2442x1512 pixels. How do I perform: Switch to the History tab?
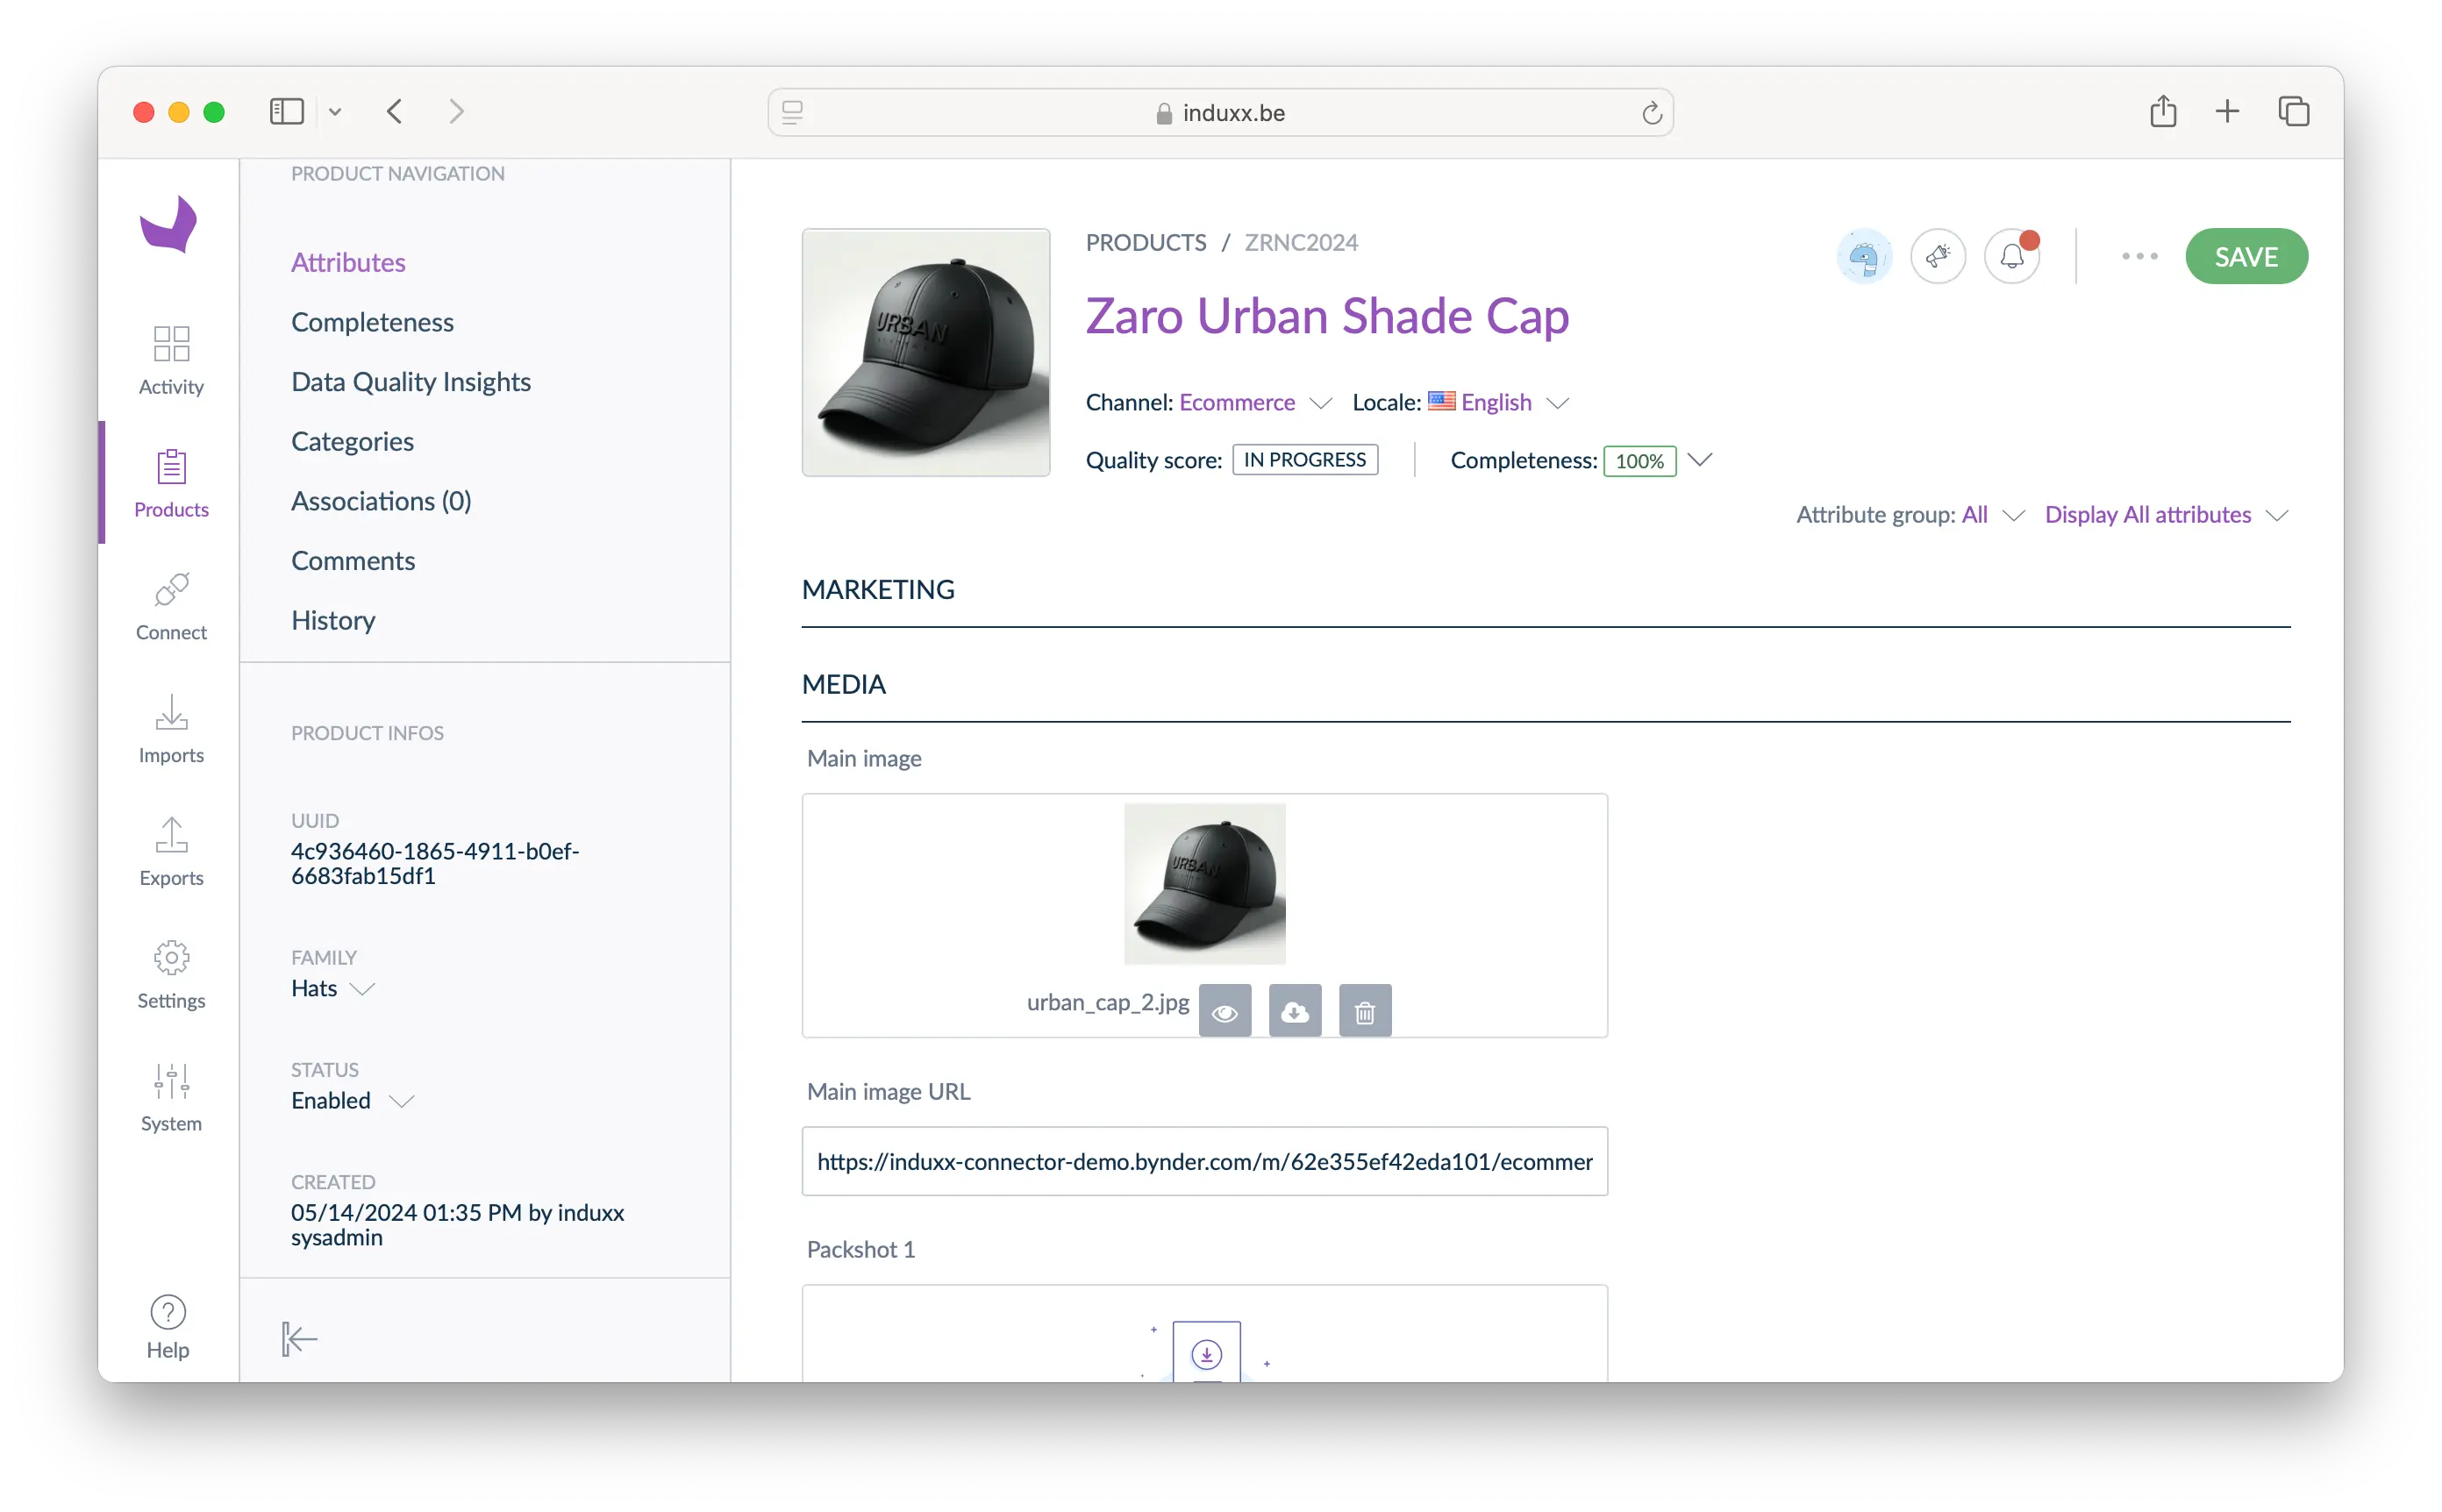coord(333,620)
